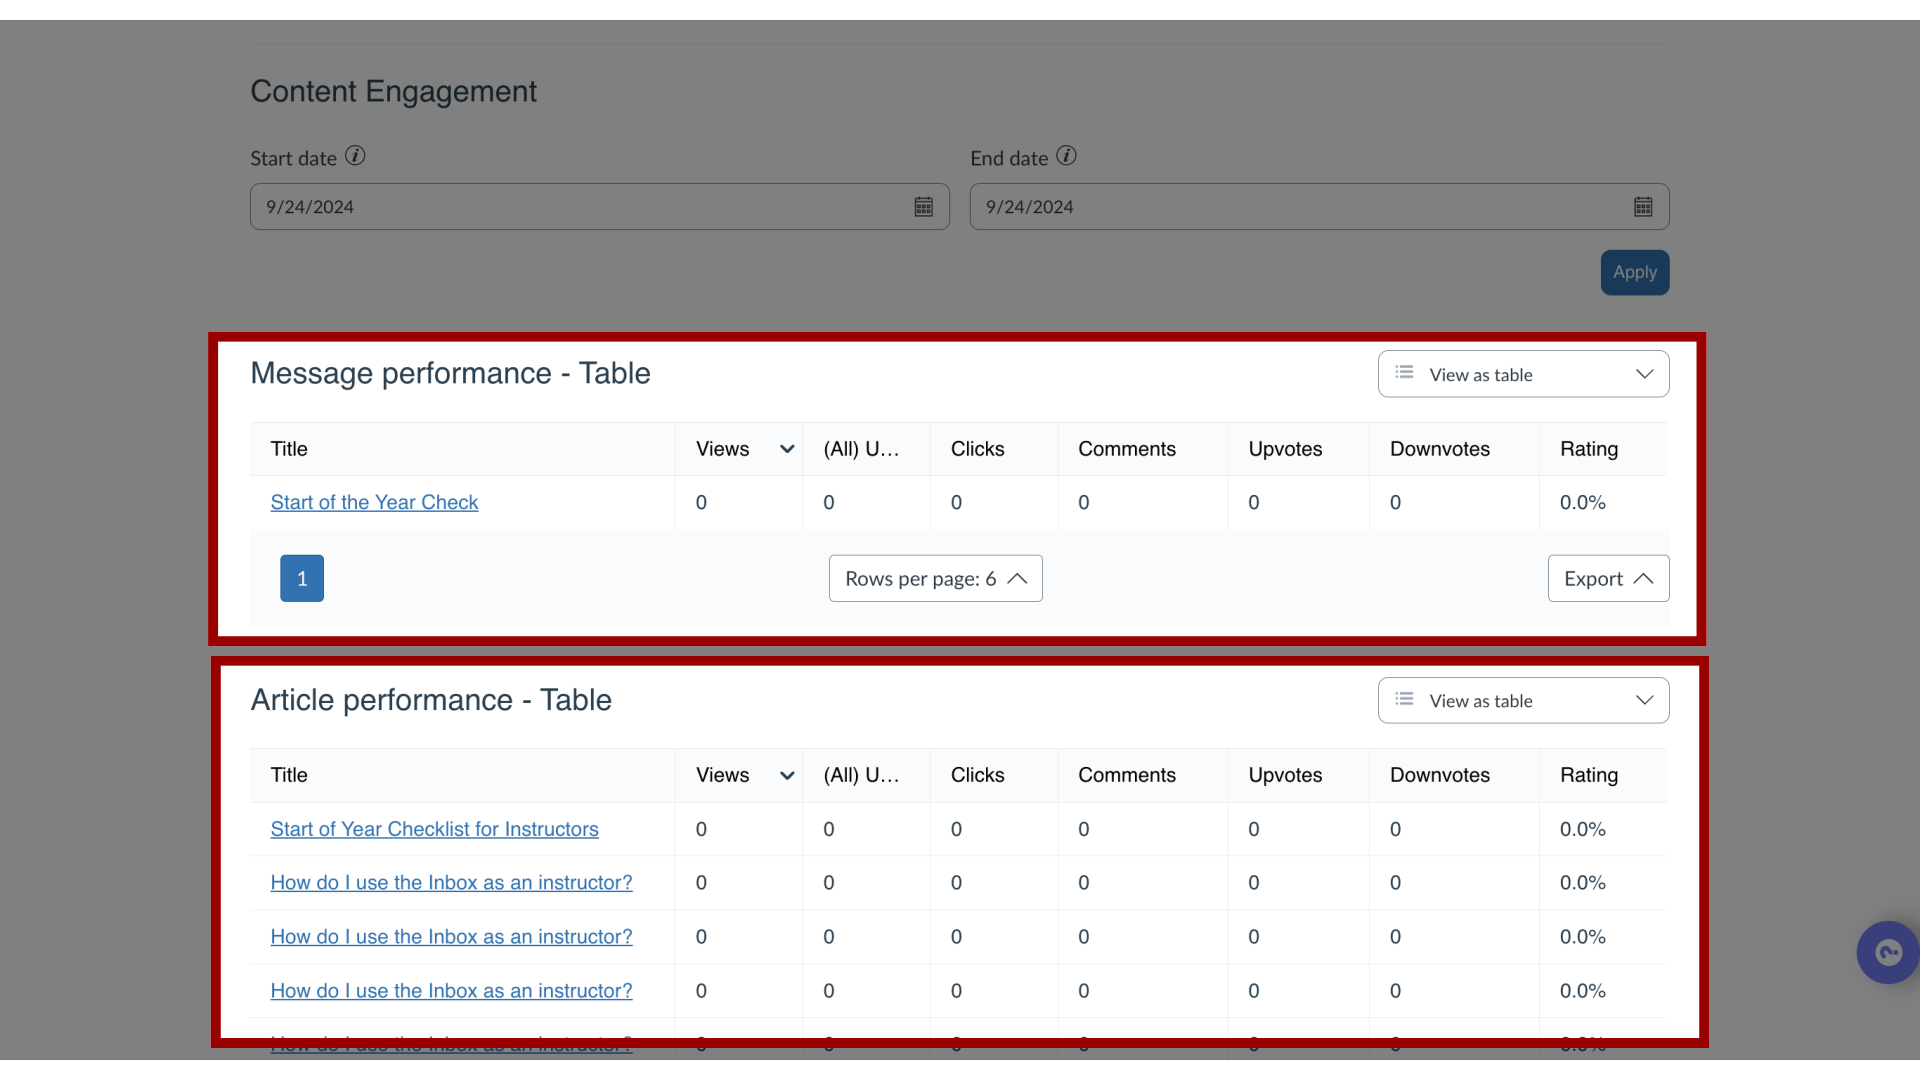Screen dimensions: 1920x1080
Task: Click the table view icon in Article performance
Action: pos(1402,700)
